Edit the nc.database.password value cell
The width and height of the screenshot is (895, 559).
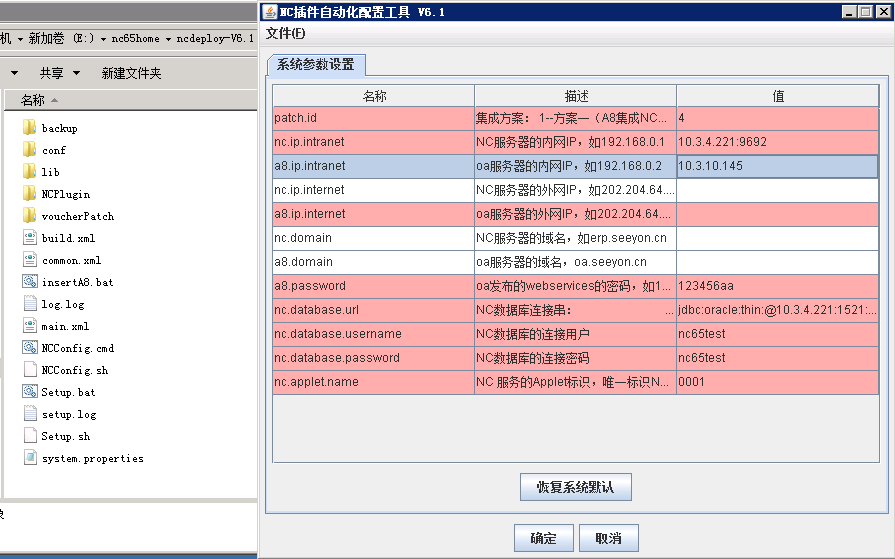click(777, 358)
